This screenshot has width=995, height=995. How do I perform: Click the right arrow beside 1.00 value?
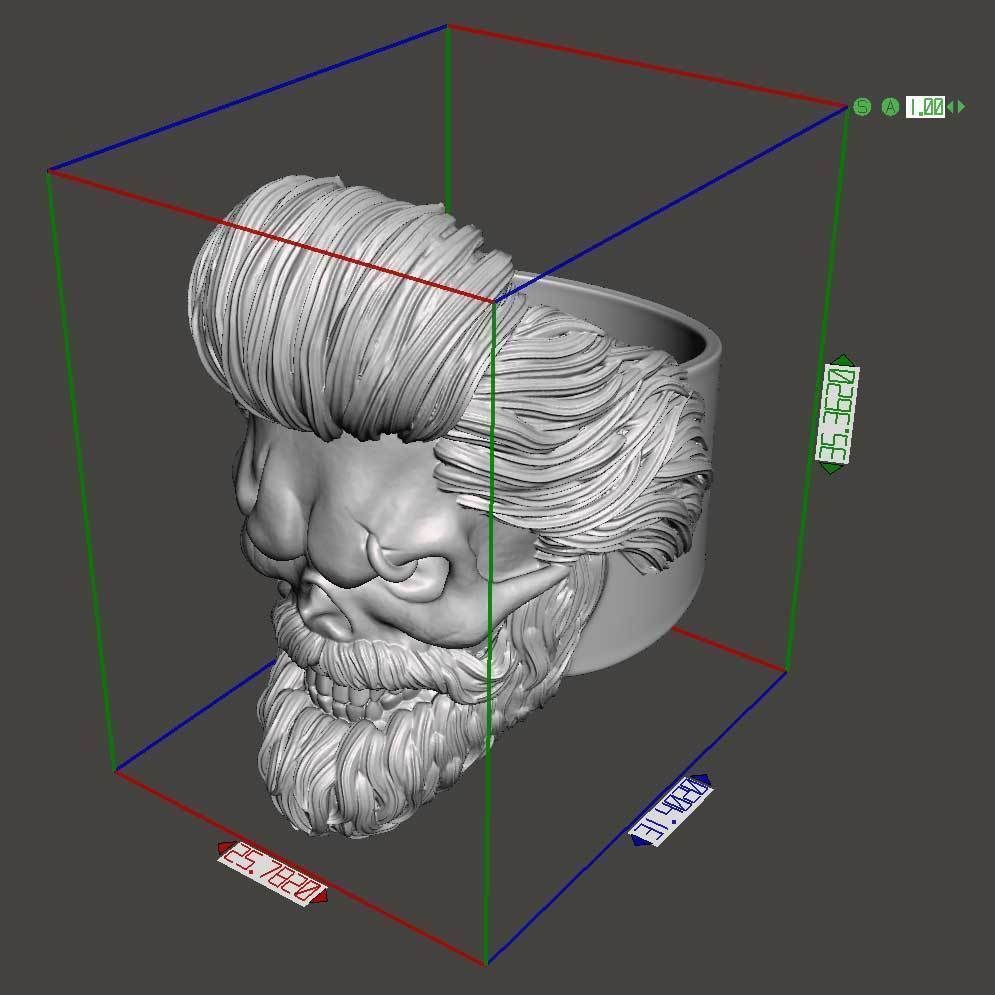point(961,107)
